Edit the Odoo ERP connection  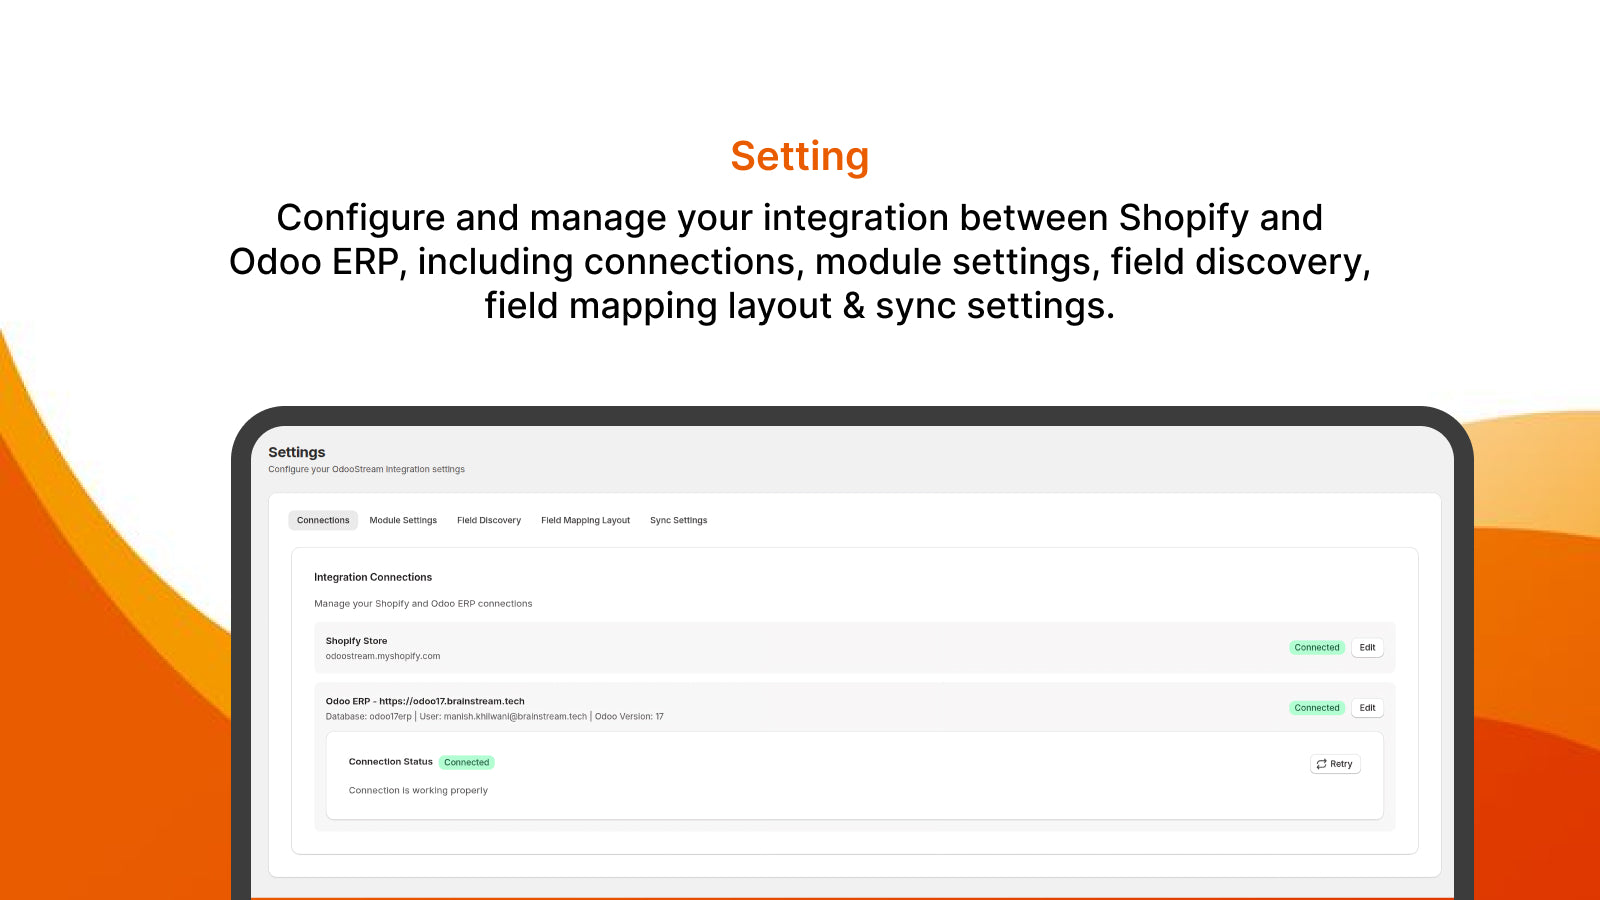click(1367, 708)
